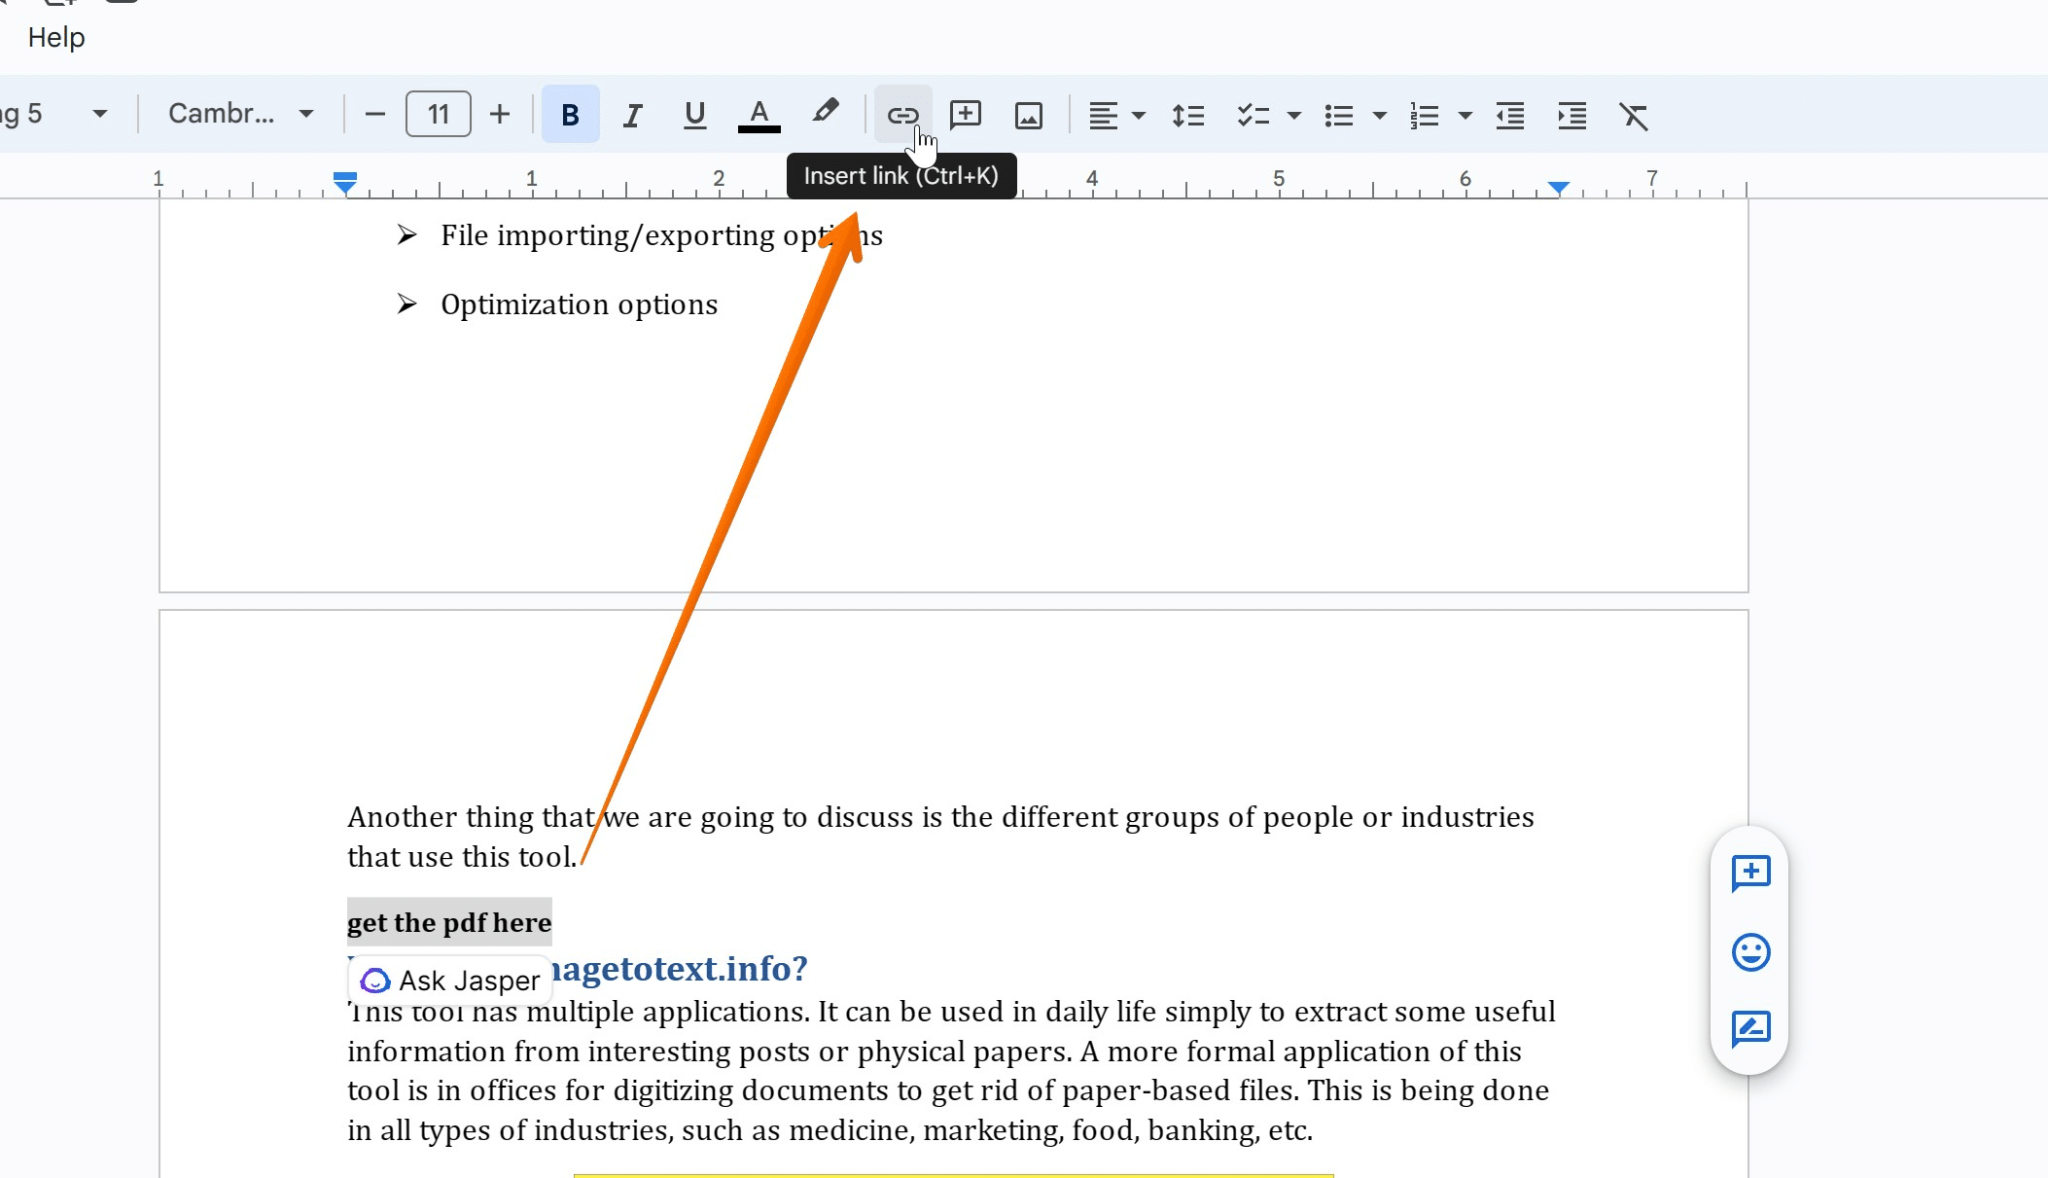
Task: Open line spacing options
Action: pyautogui.click(x=1188, y=114)
